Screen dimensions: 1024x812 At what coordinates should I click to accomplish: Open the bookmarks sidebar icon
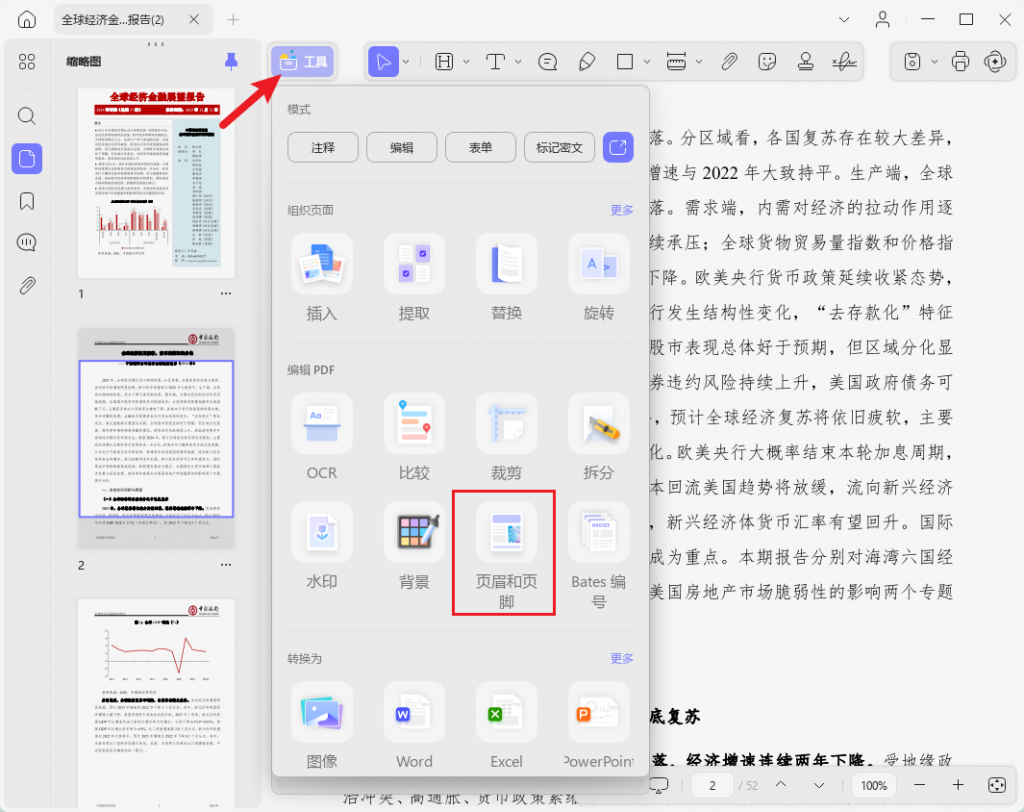tap(27, 201)
